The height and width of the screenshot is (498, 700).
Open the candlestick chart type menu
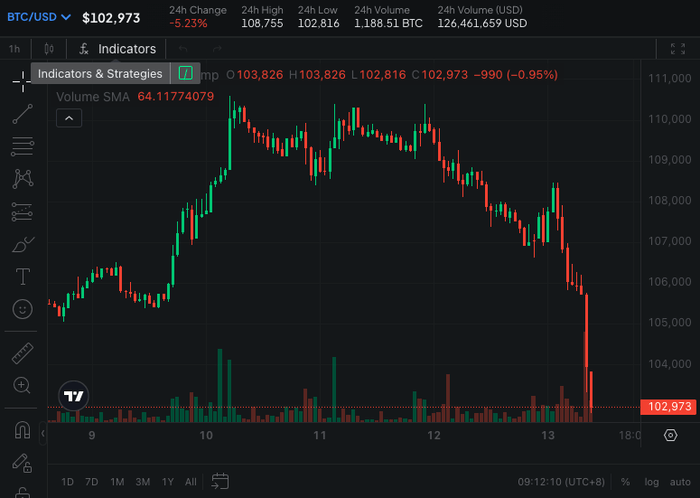tap(48, 49)
